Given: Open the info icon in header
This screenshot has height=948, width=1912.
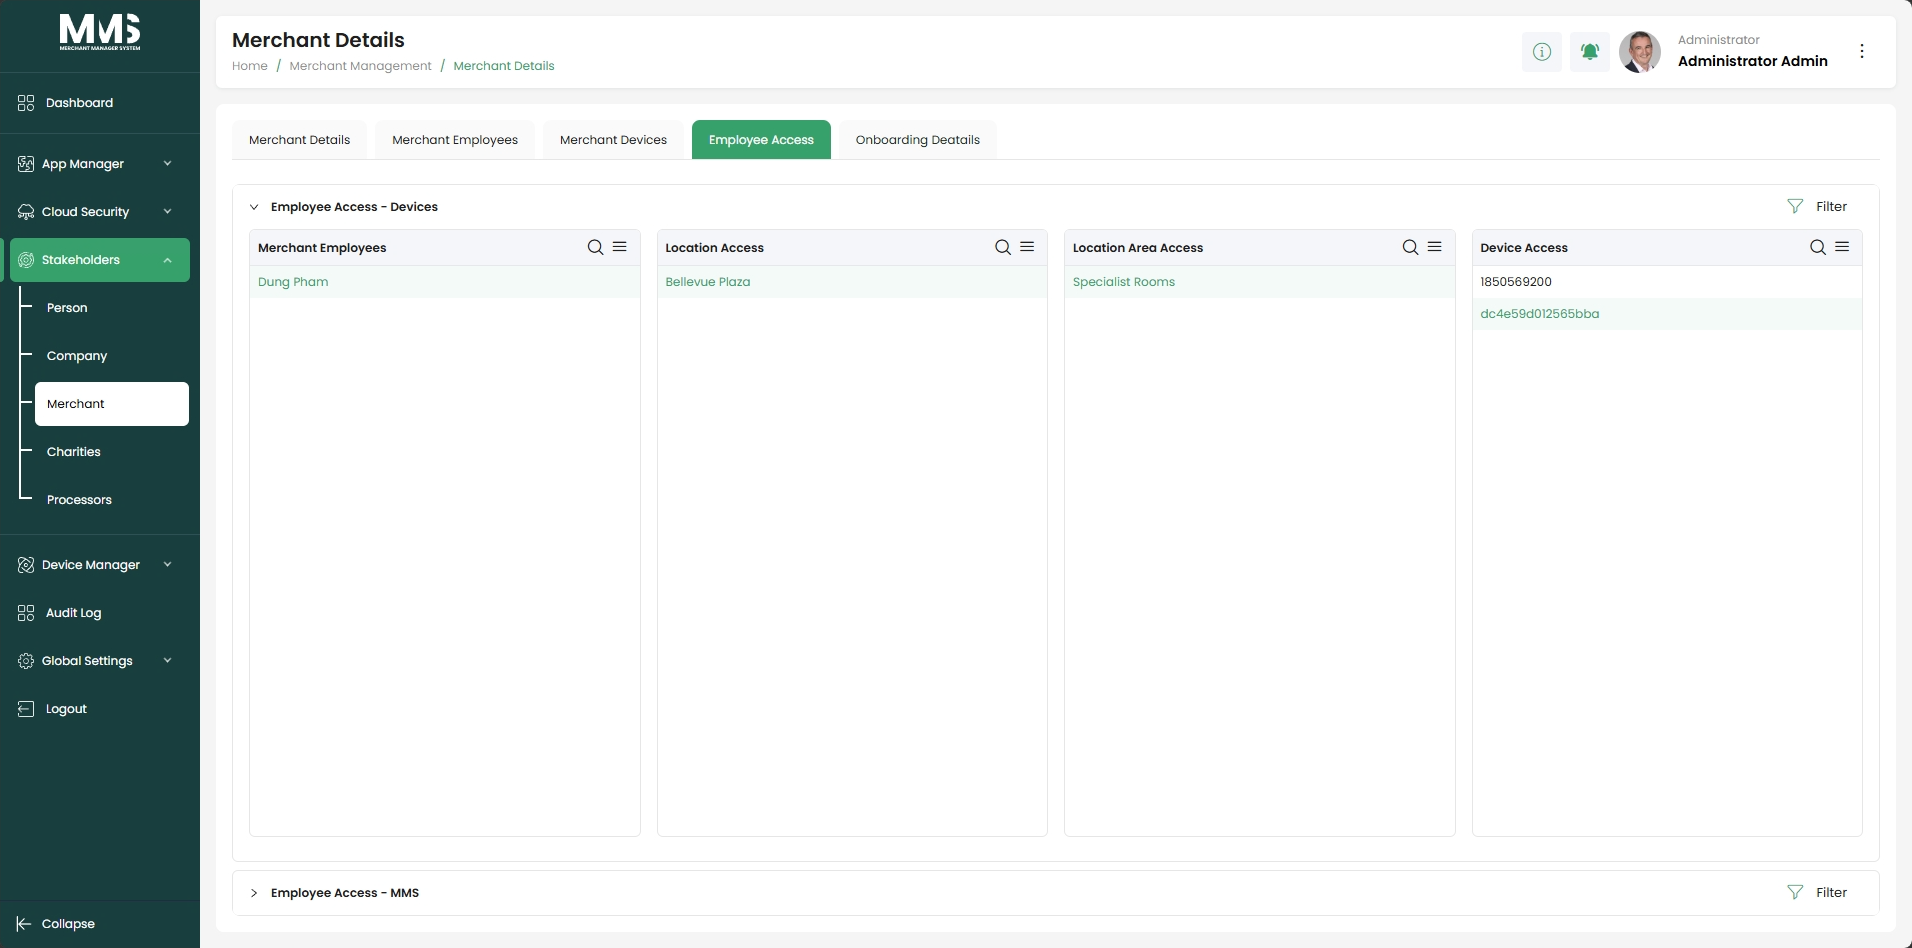Looking at the screenshot, I should [1542, 52].
